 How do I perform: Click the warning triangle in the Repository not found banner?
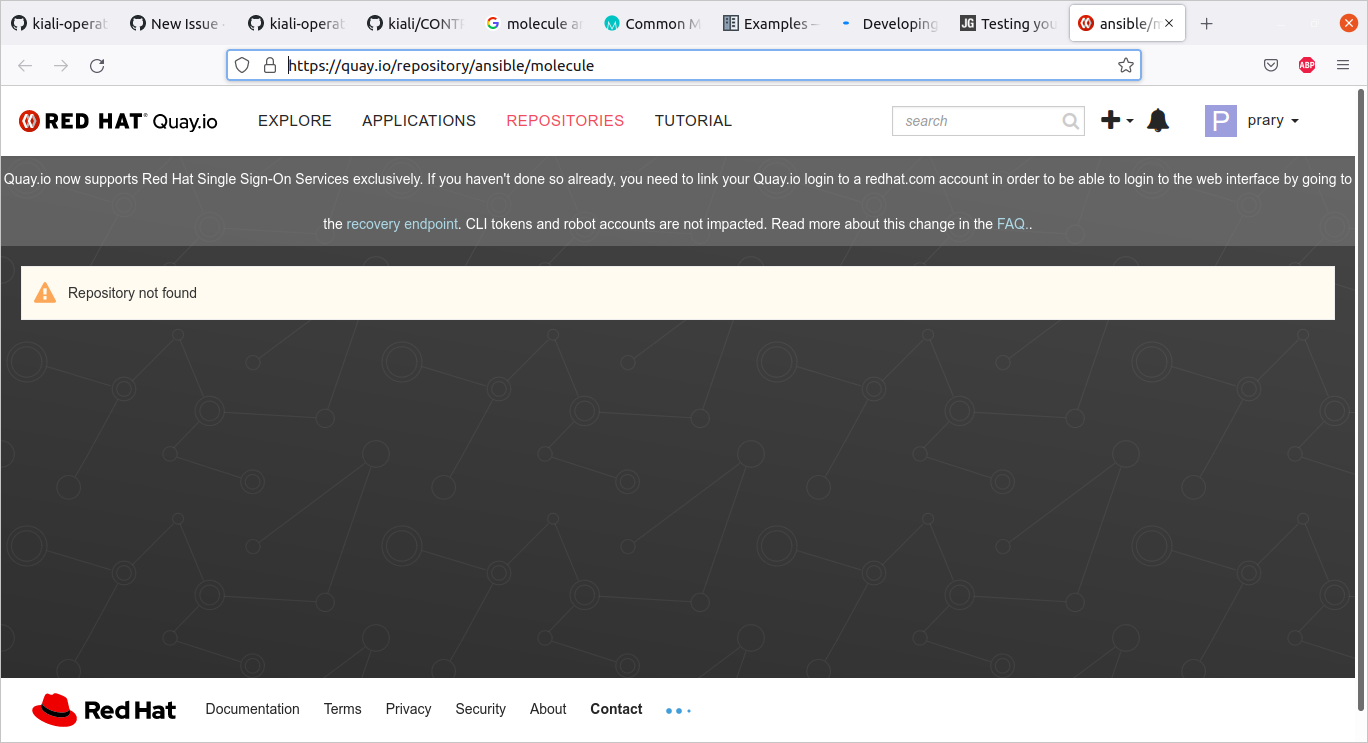(x=45, y=292)
